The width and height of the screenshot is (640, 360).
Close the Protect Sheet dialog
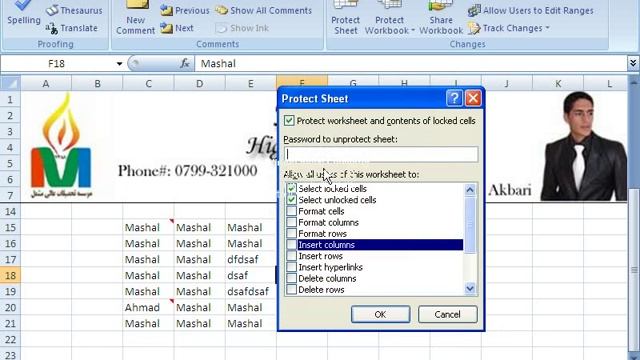473,98
